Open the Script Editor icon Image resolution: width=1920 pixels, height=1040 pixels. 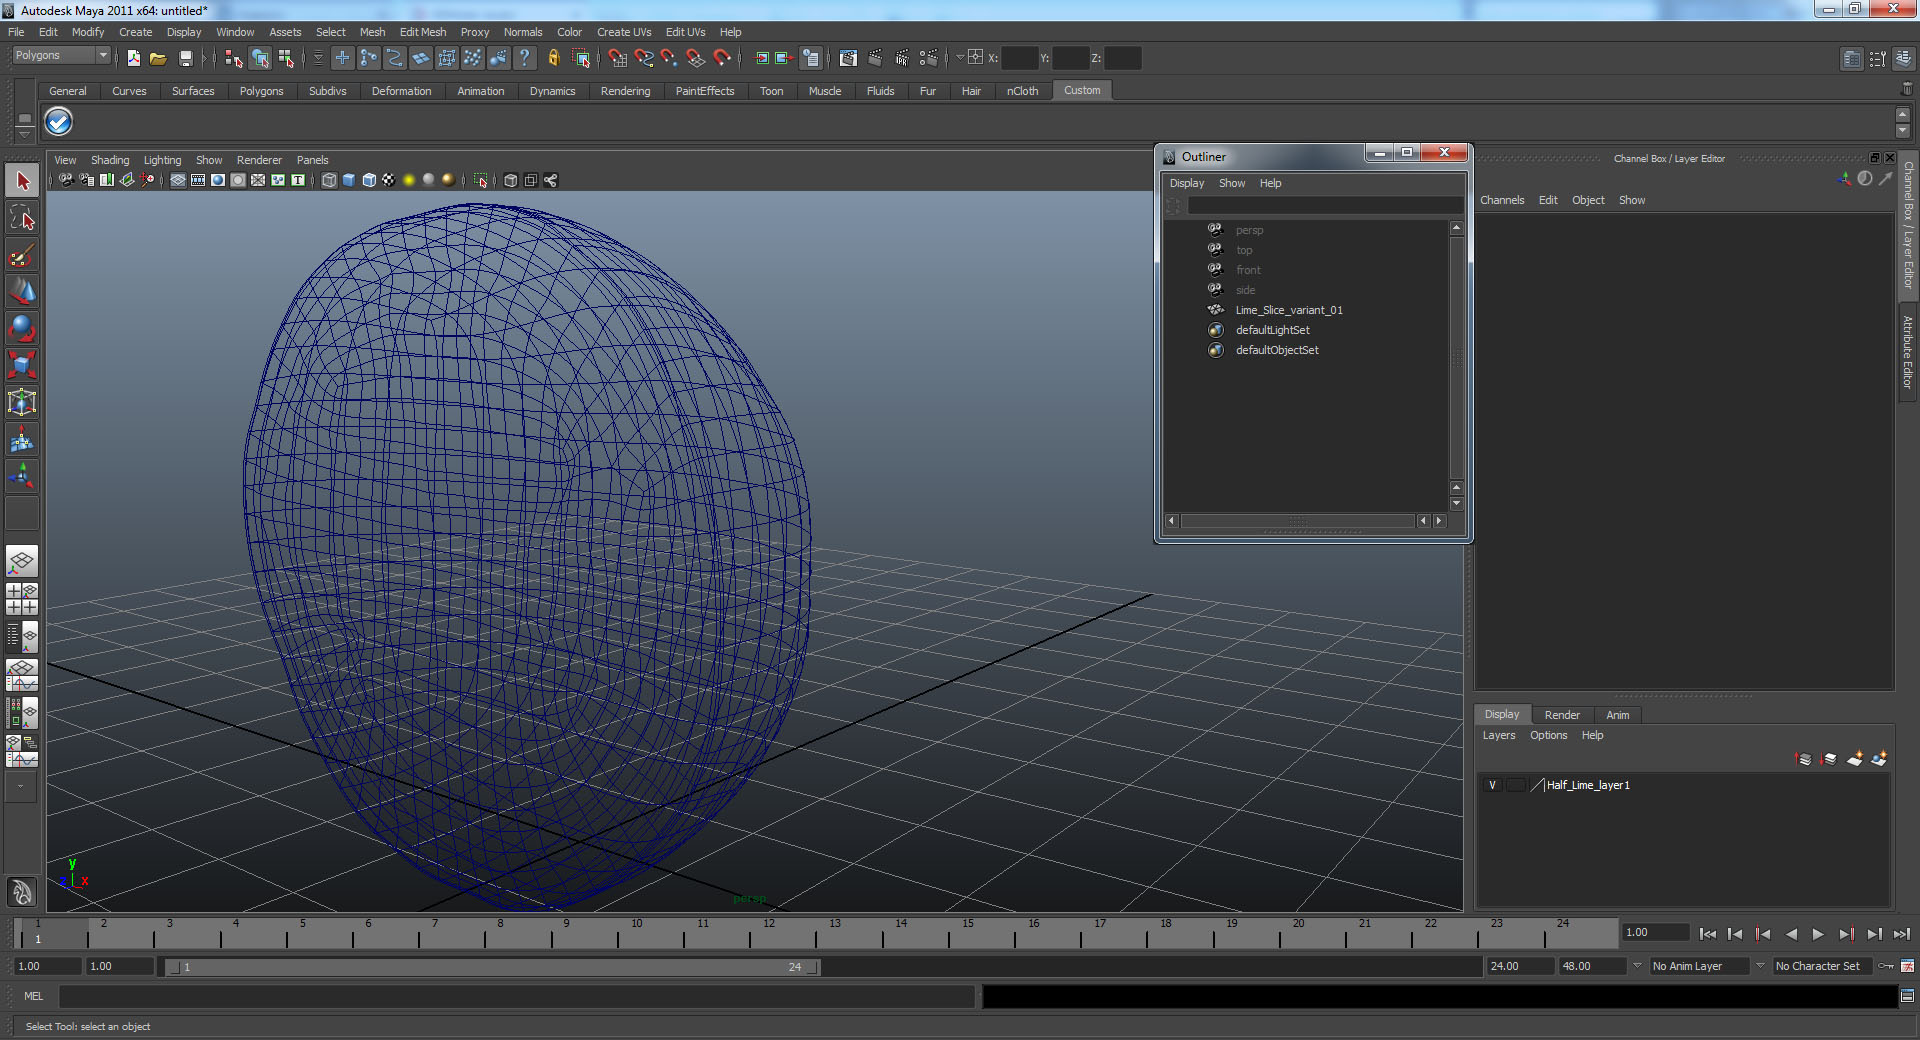coord(1907,996)
